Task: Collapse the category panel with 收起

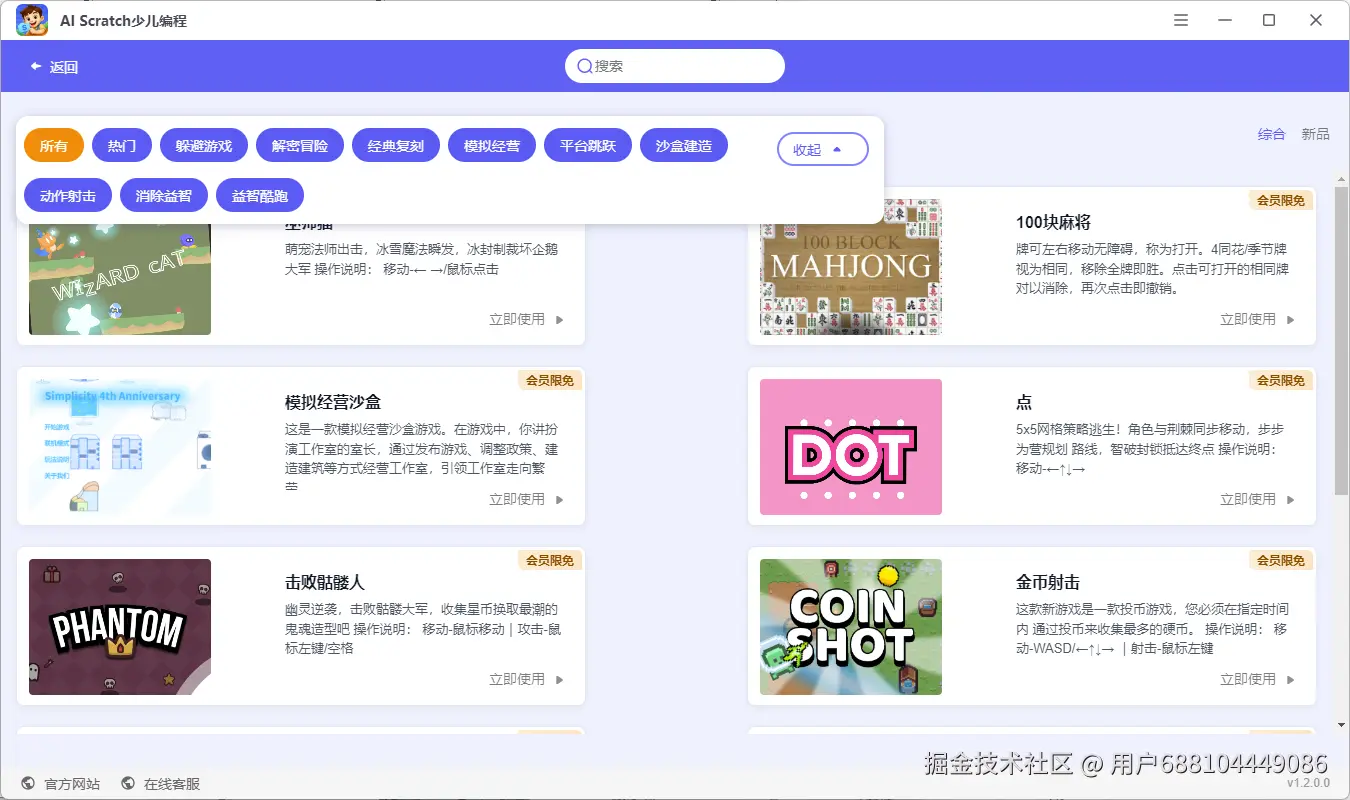Action: 823,149
